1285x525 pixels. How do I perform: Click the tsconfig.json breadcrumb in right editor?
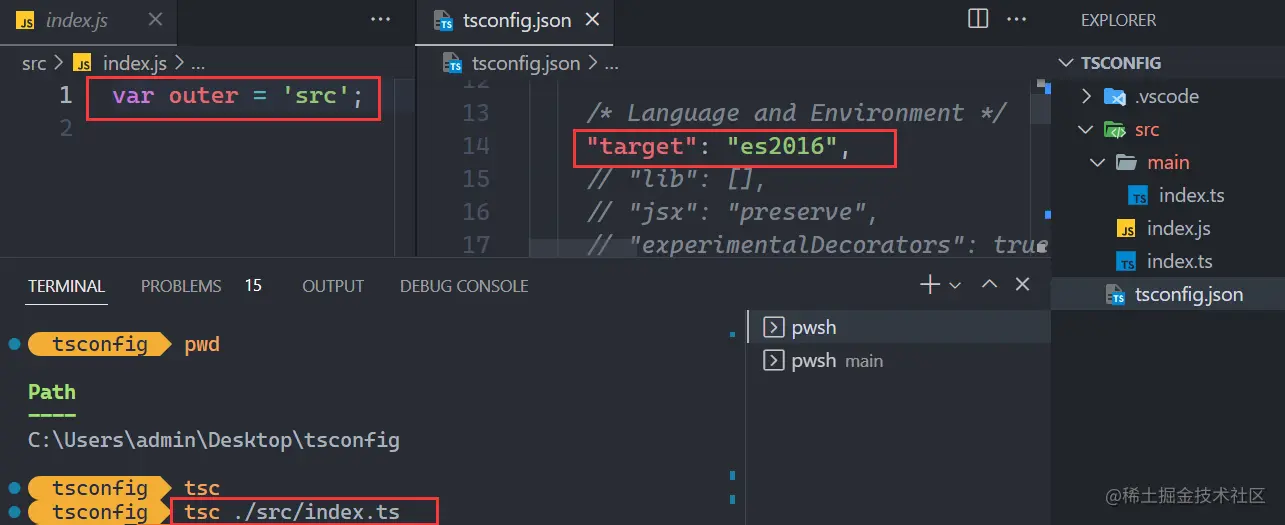(526, 63)
